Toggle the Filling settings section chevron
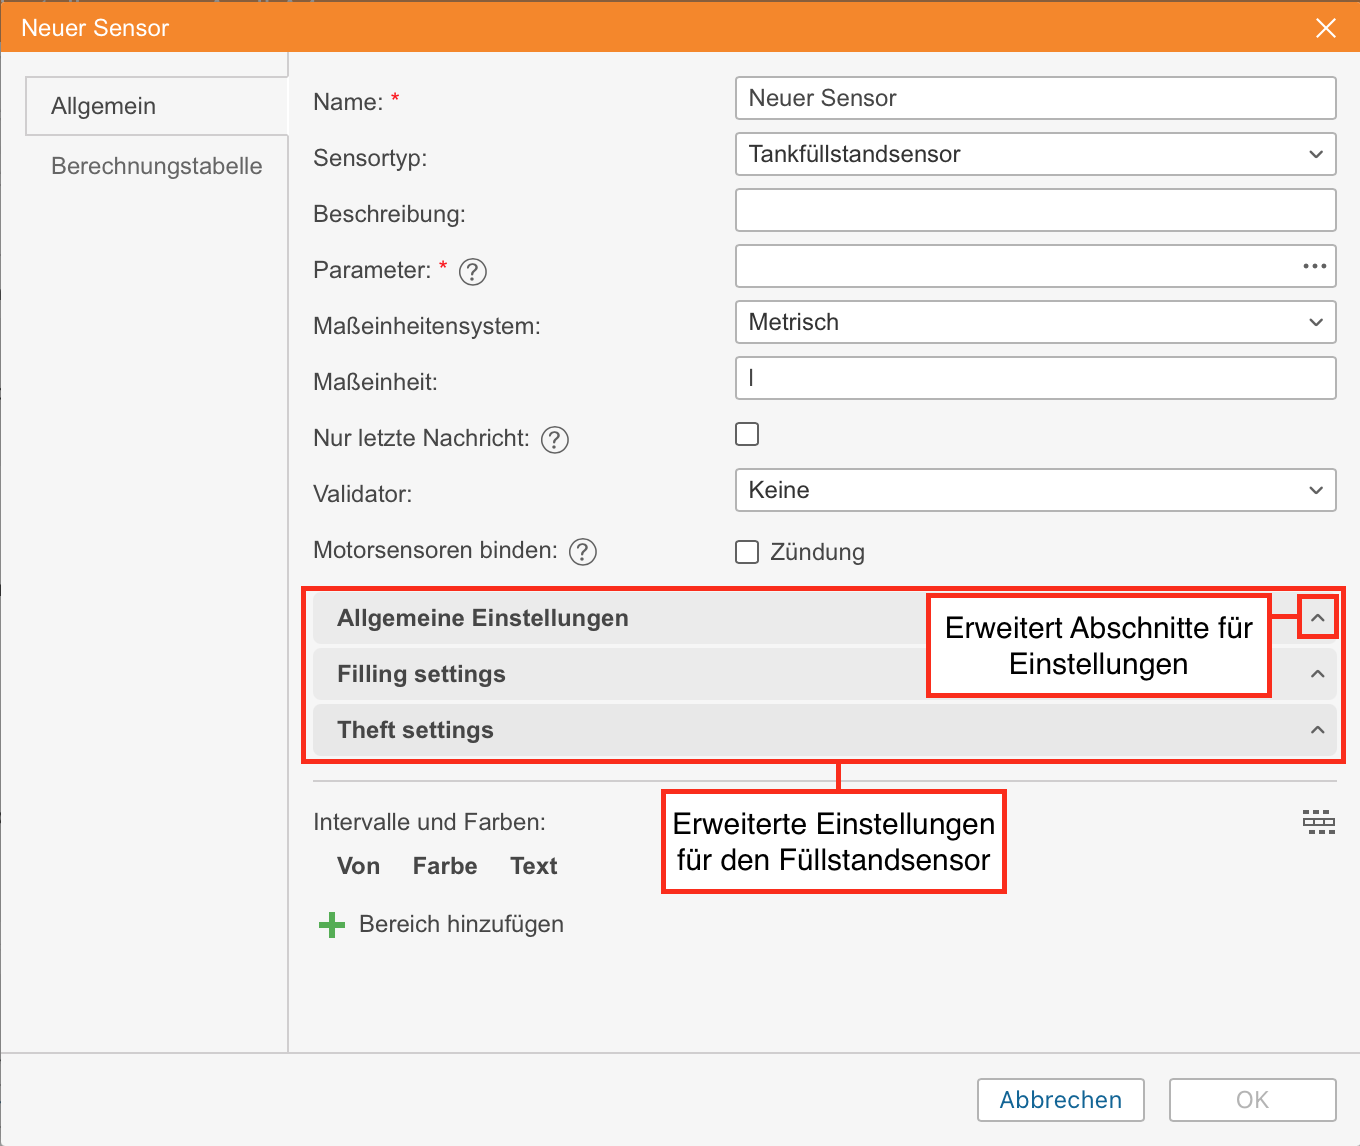The image size is (1360, 1146). [x=1317, y=674]
